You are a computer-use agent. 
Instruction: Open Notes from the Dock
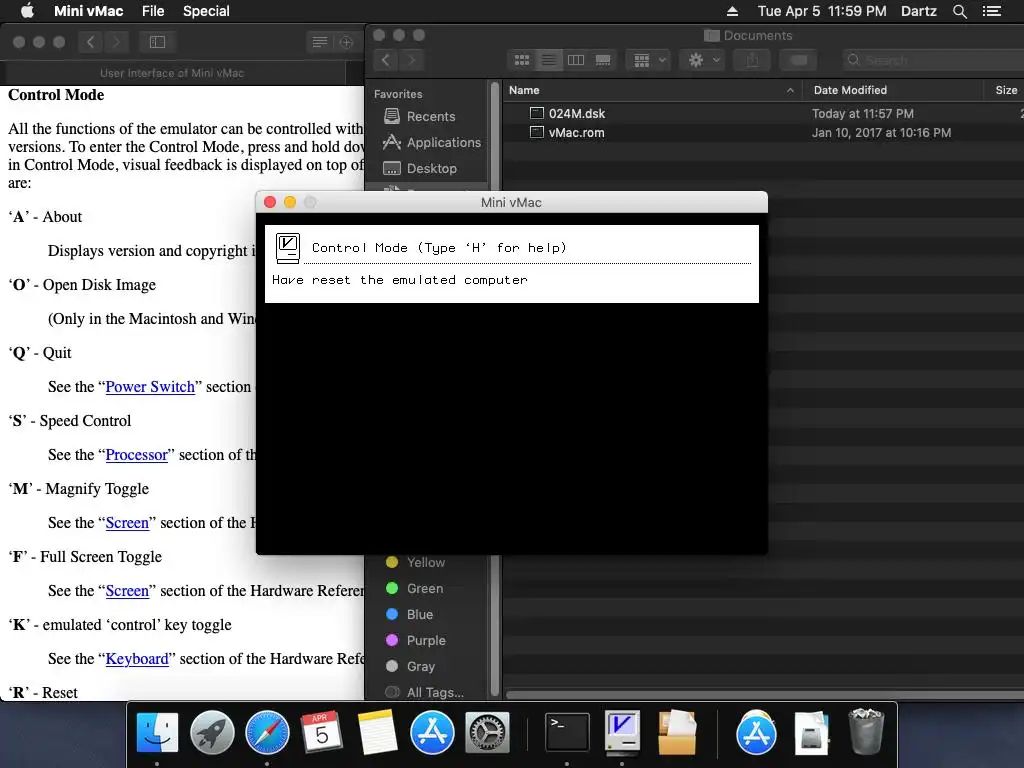(377, 733)
